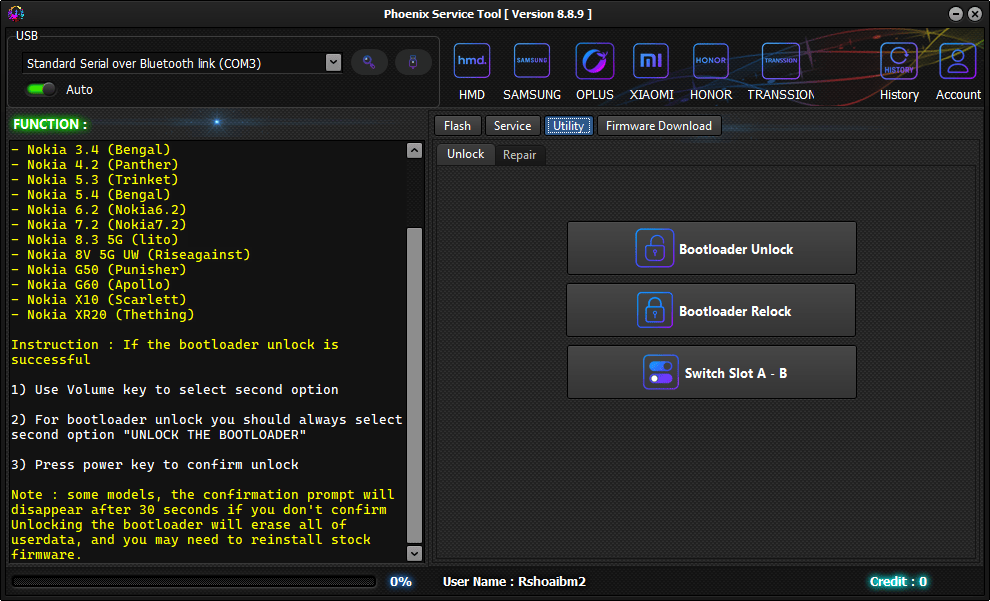Open the History panel
The height and width of the screenshot is (601, 990).
(899, 61)
